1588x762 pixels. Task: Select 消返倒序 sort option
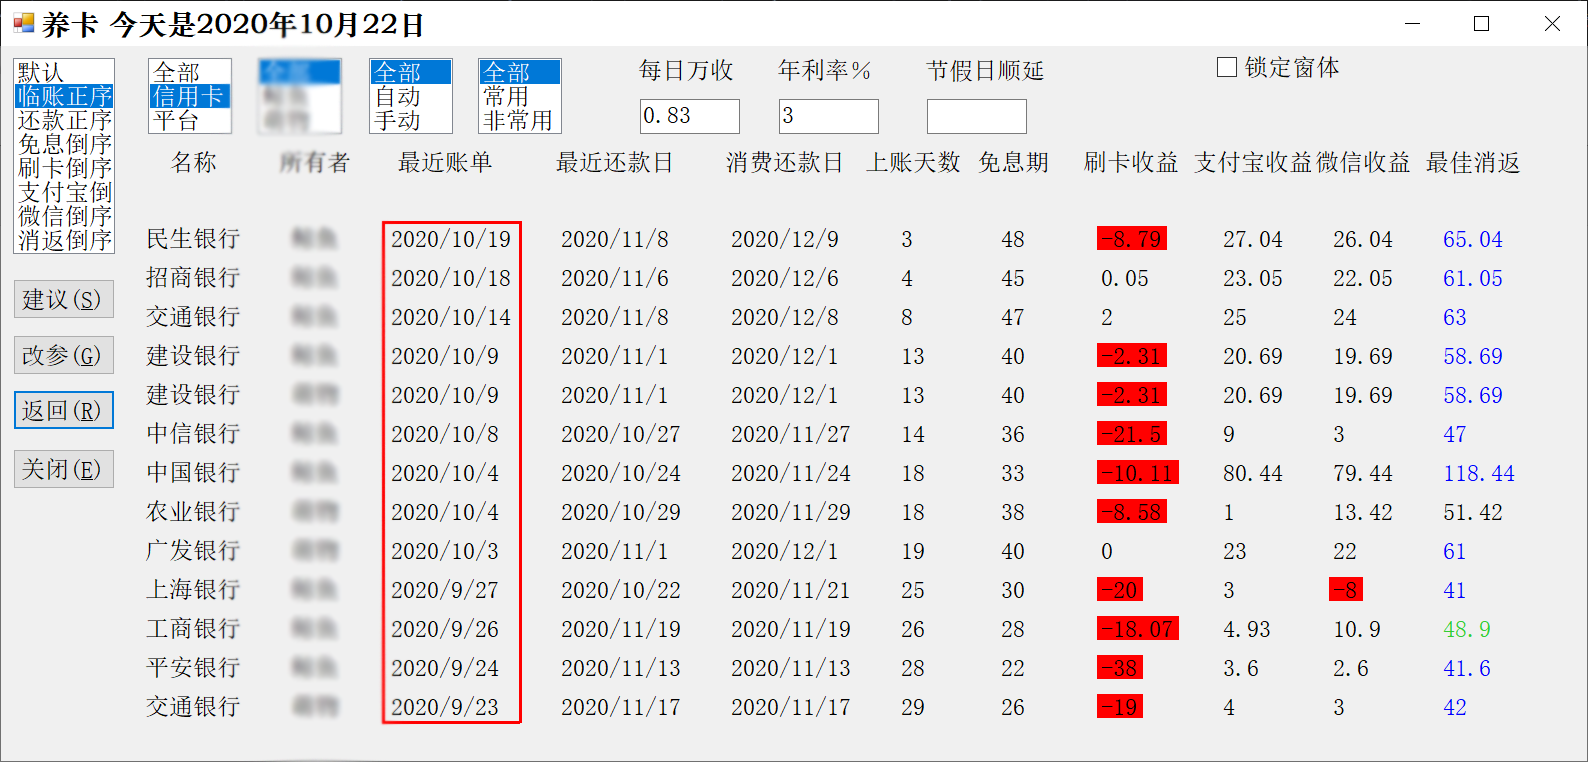(64, 240)
